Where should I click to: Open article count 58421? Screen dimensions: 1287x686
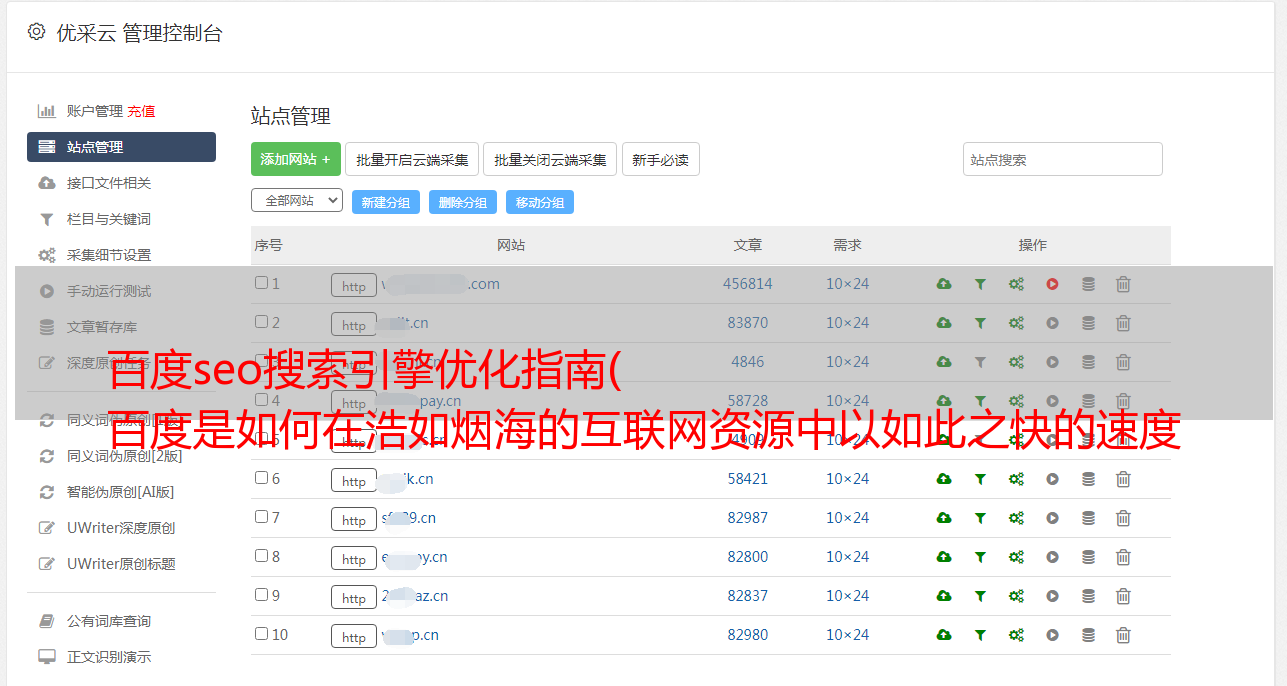pyautogui.click(x=748, y=479)
